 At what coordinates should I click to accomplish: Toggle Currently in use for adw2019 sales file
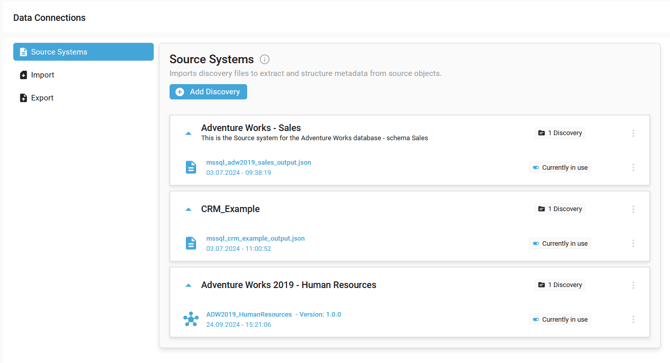click(535, 167)
